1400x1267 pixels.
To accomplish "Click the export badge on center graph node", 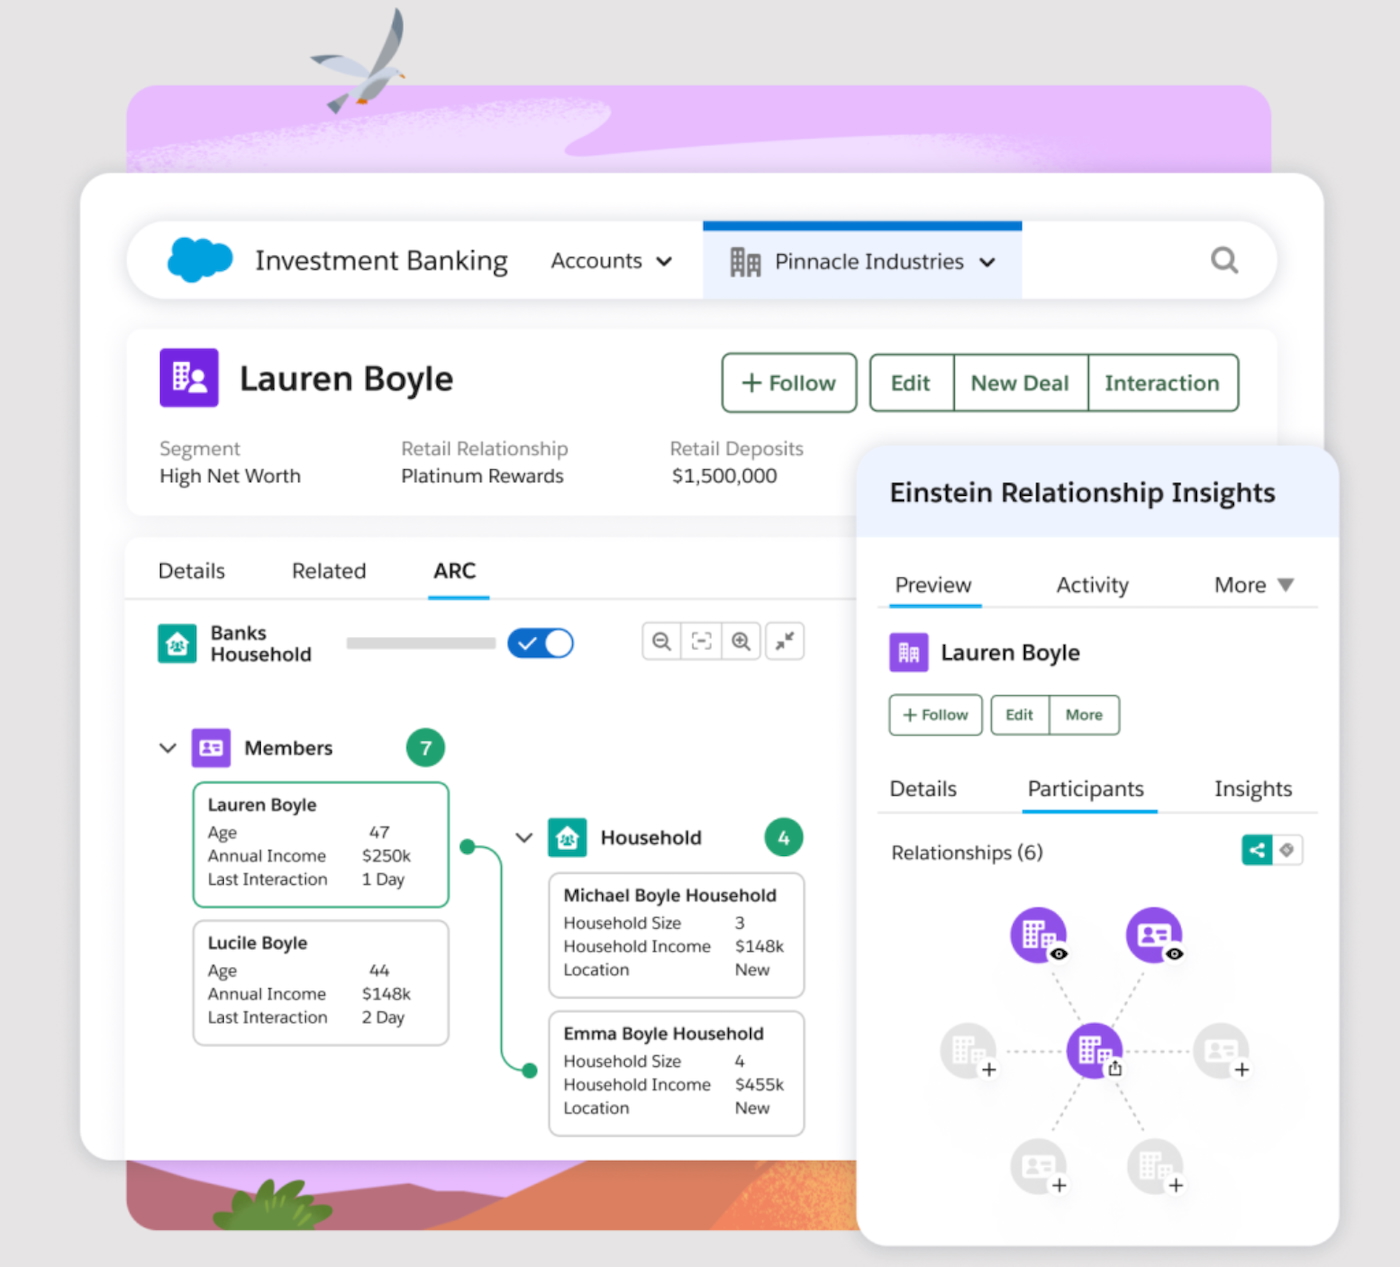I will pyautogui.click(x=1115, y=1069).
